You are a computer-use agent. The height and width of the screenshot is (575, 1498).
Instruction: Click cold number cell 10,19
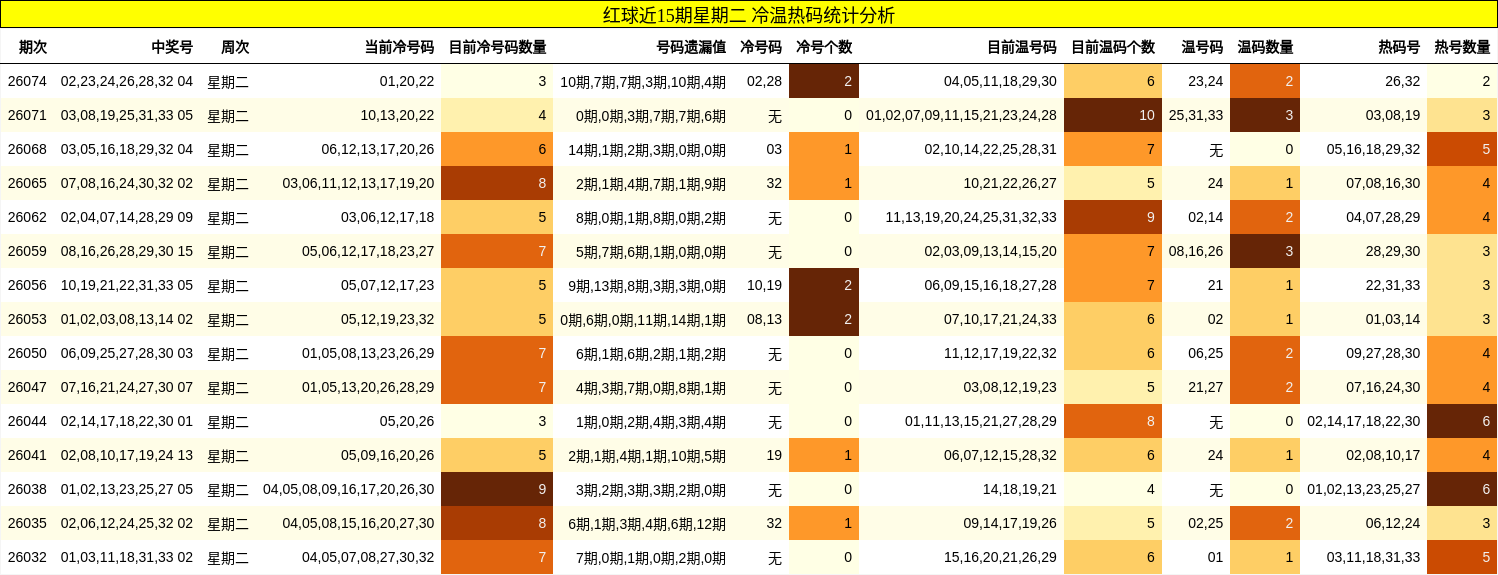[x=764, y=285]
